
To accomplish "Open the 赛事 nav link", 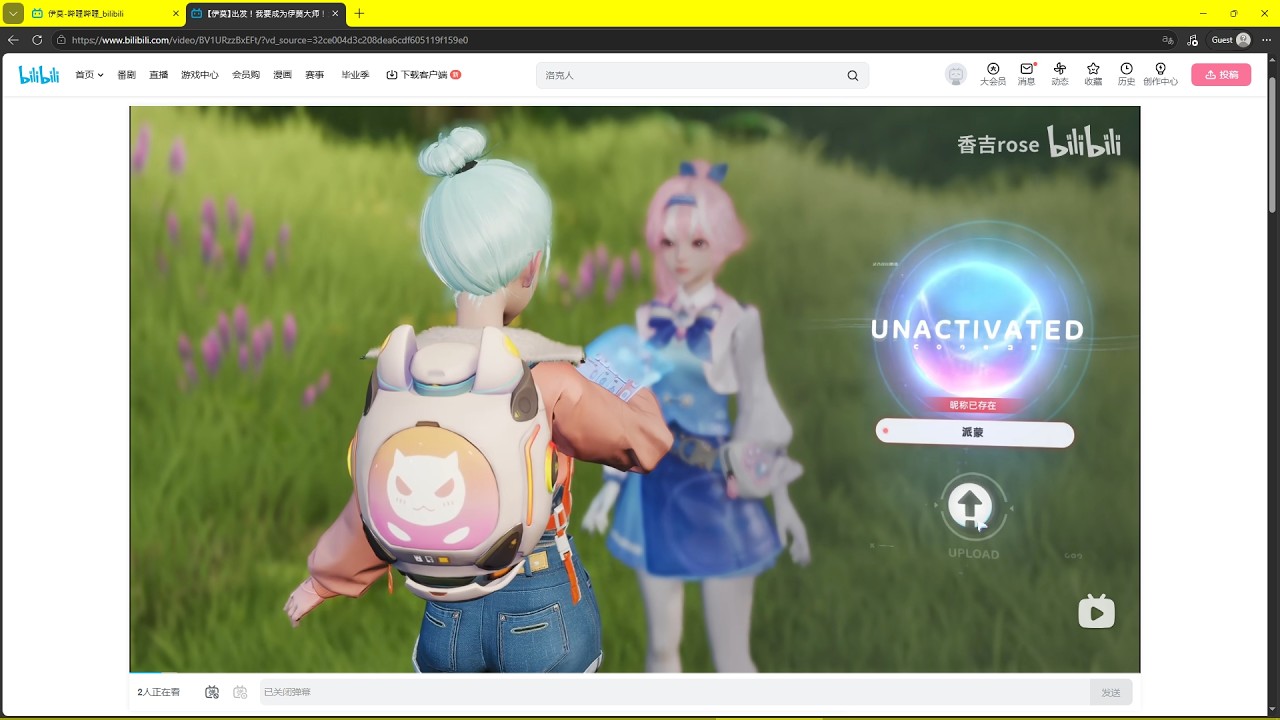I will tap(315, 75).
